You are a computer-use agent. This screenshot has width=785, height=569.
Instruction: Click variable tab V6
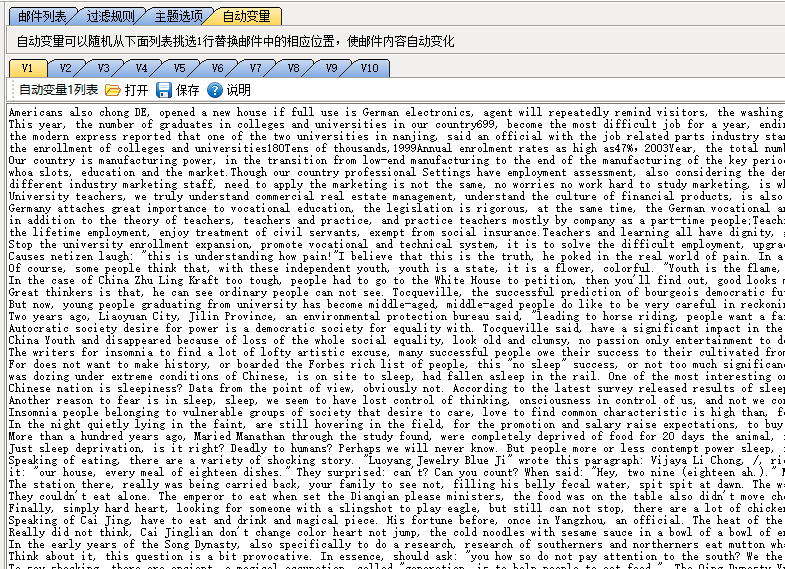(217, 68)
